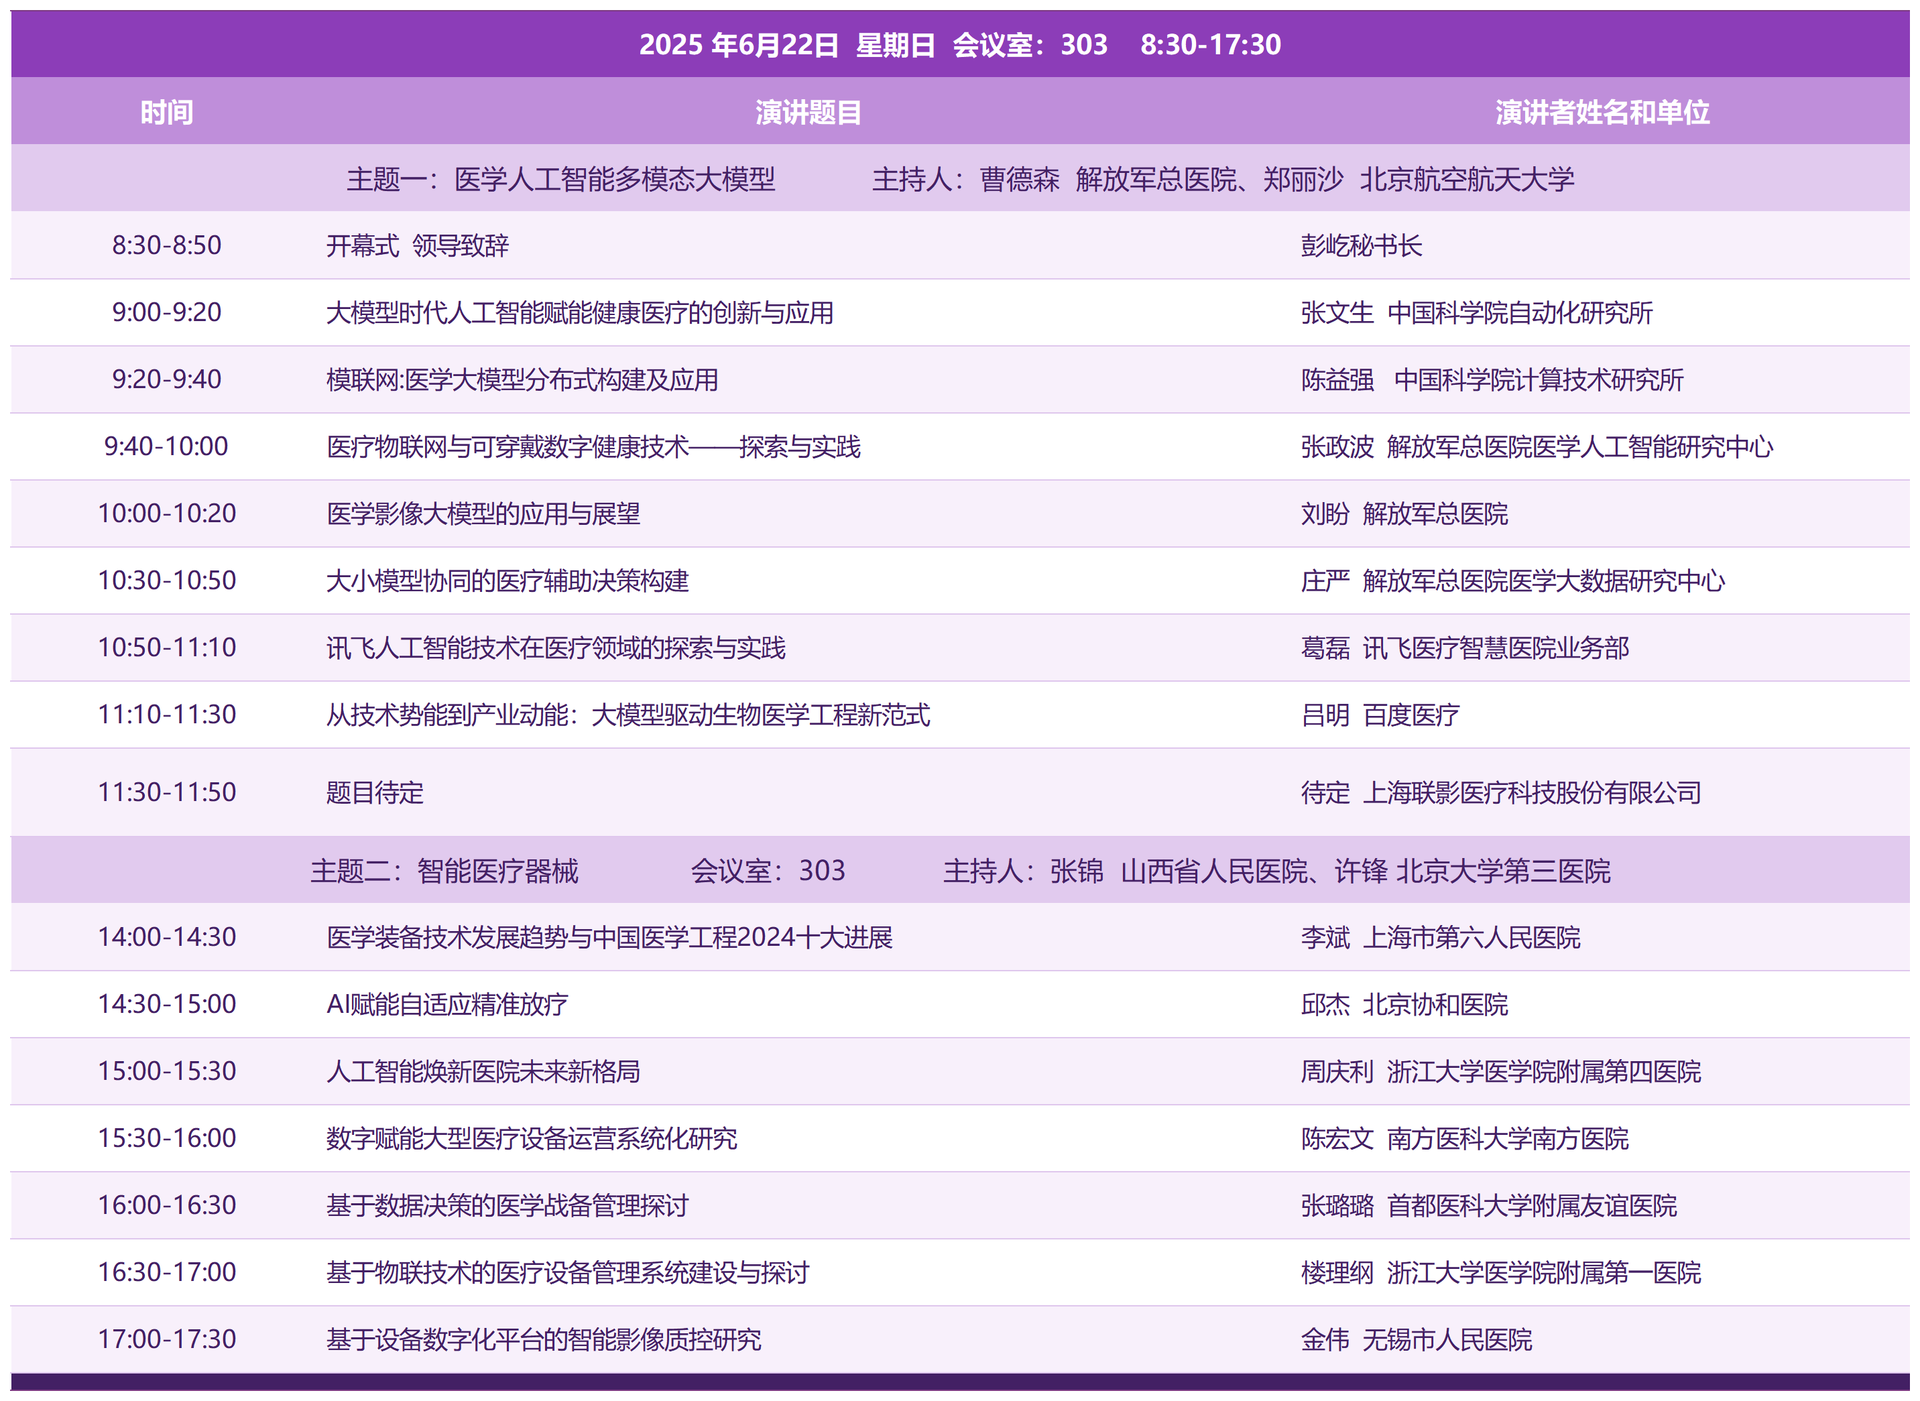Click speaker '陈宏文 南方医科大学南方医院'
The width and height of the screenshot is (1920, 1401).
(x=1464, y=1138)
